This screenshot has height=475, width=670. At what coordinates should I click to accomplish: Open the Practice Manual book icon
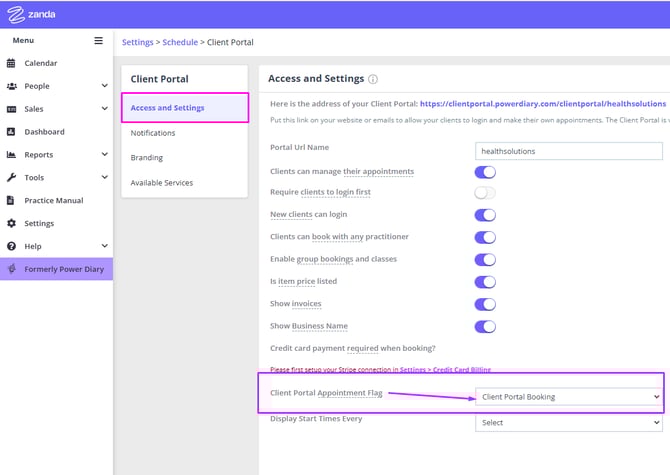(x=12, y=200)
